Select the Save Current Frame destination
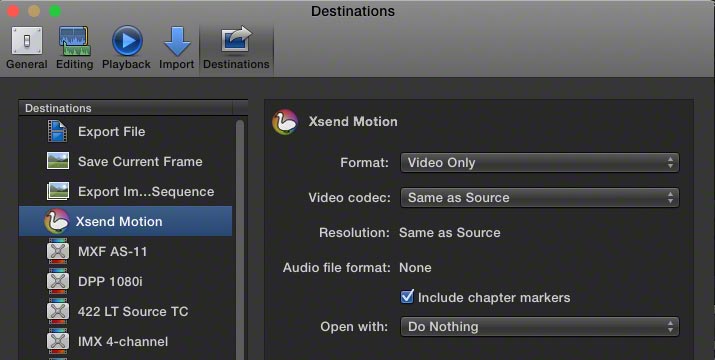This screenshot has width=715, height=360. pos(125,161)
